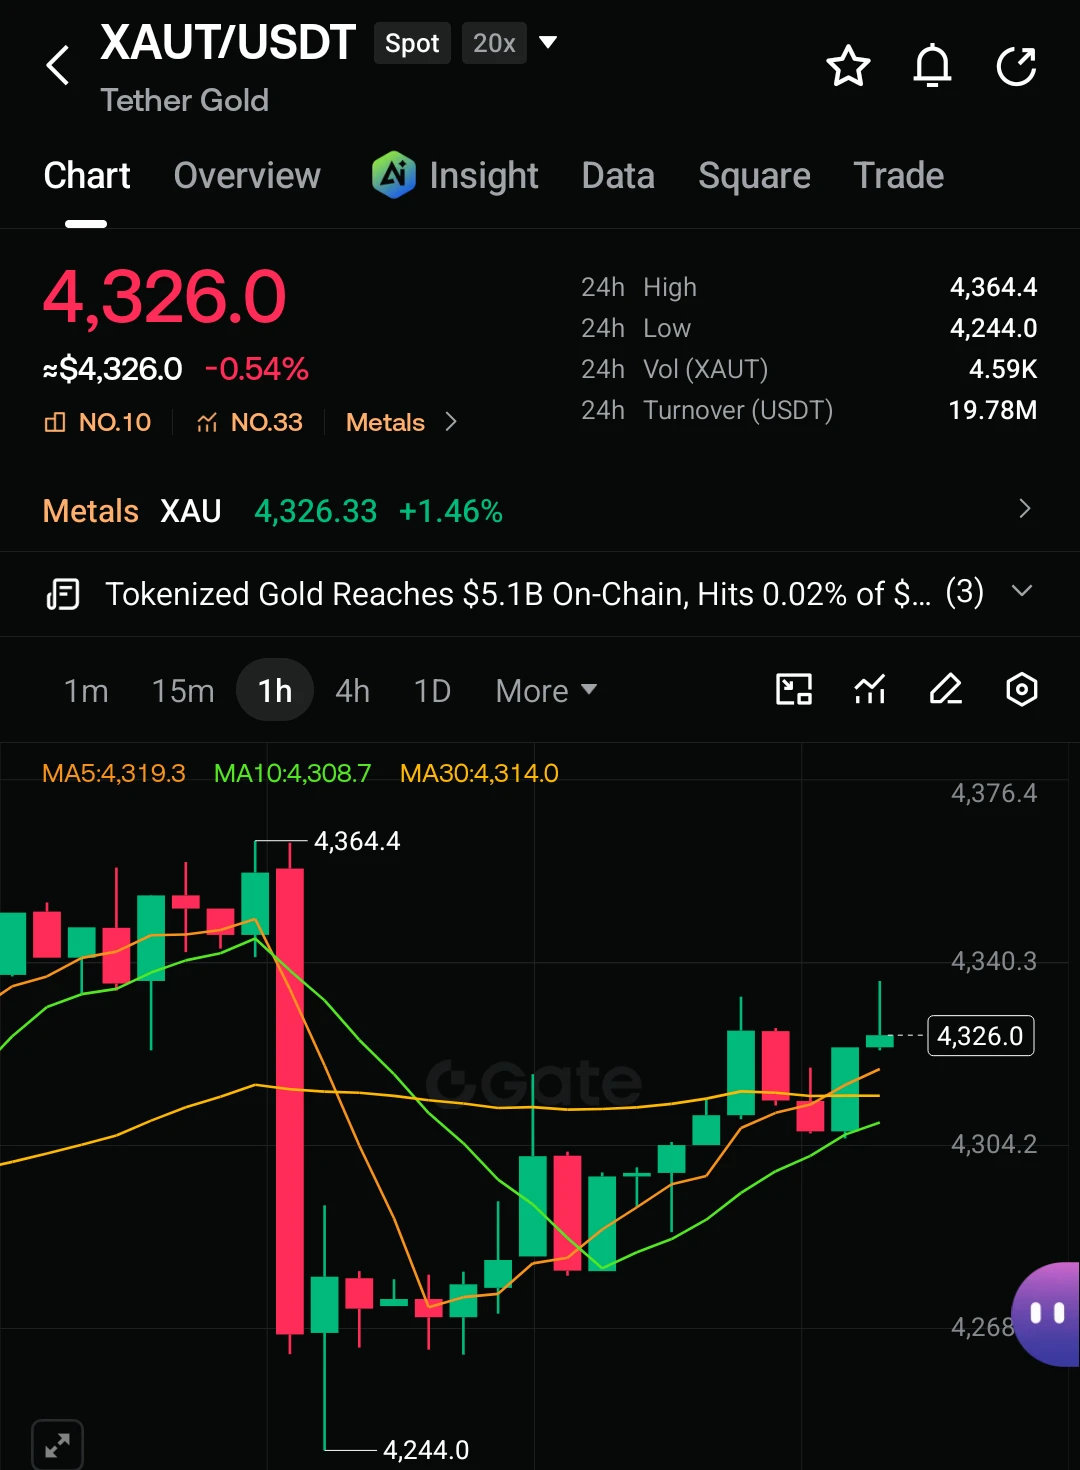This screenshot has width=1080, height=1470.
Task: Tap the 20x leverage badge
Action: [x=494, y=43]
